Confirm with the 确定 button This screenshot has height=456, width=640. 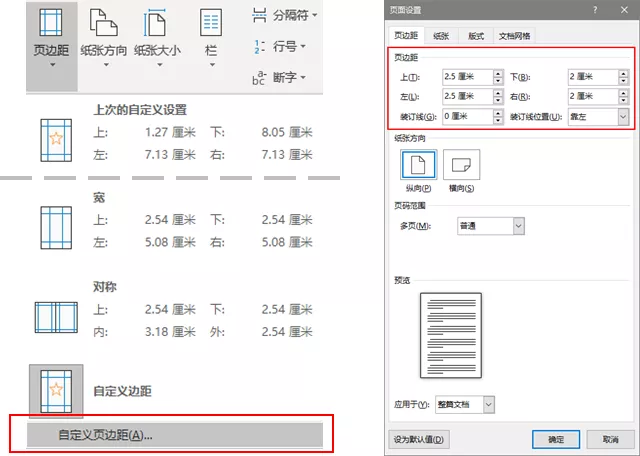click(x=556, y=440)
